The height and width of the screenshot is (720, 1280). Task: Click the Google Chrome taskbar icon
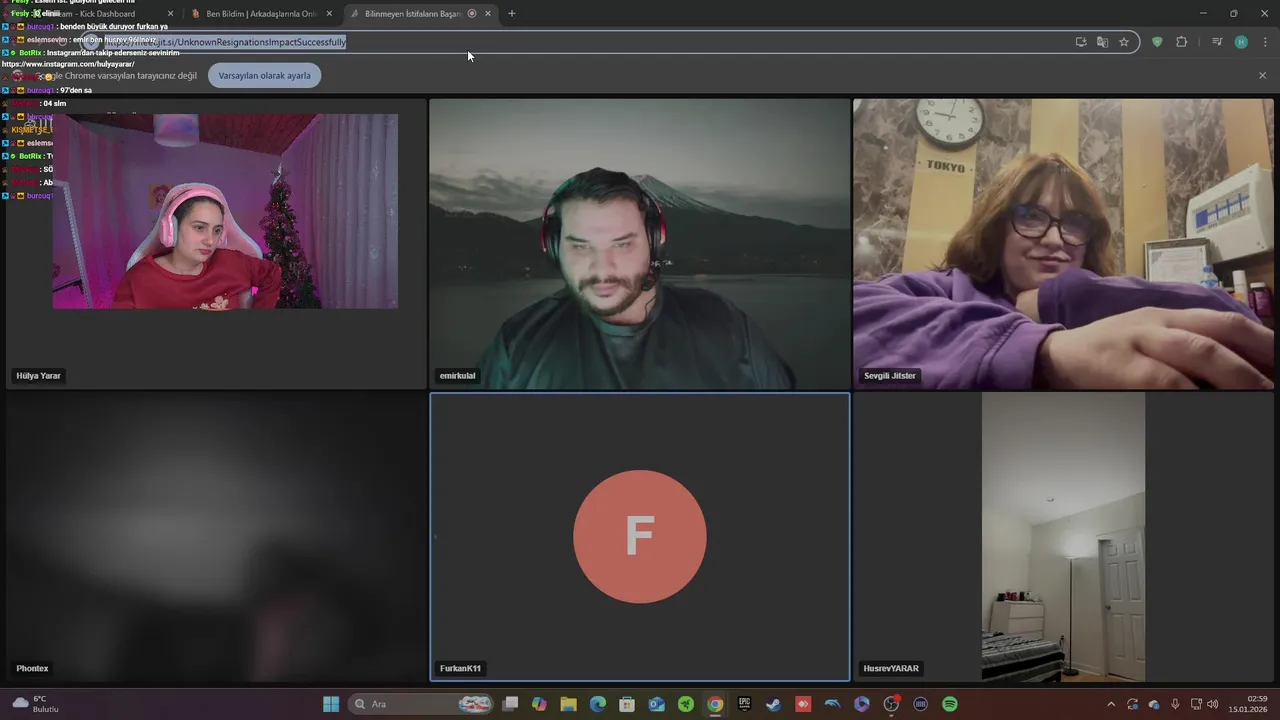click(715, 704)
